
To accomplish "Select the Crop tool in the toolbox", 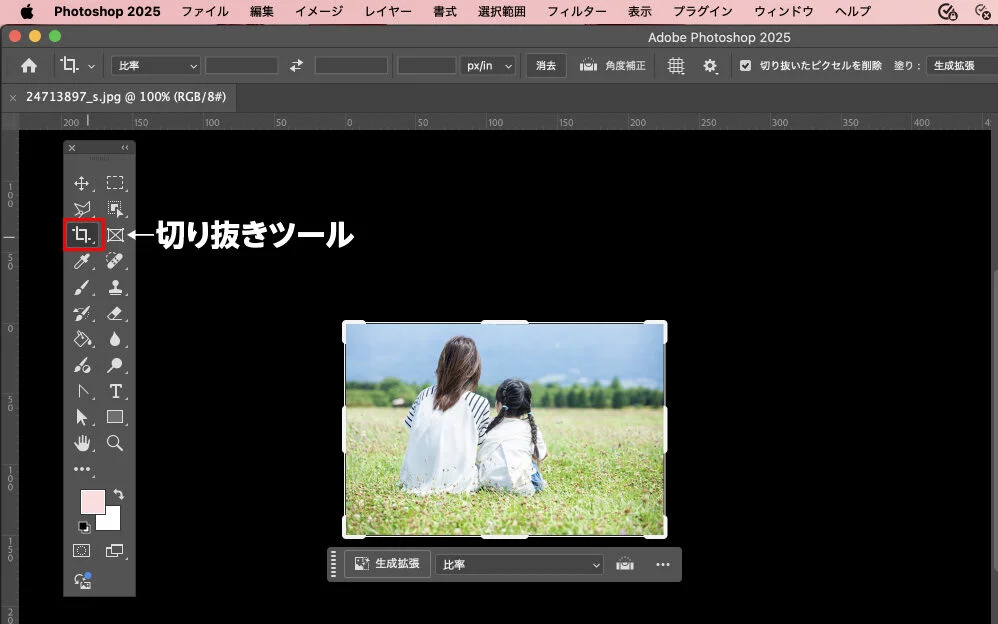I will [82, 235].
